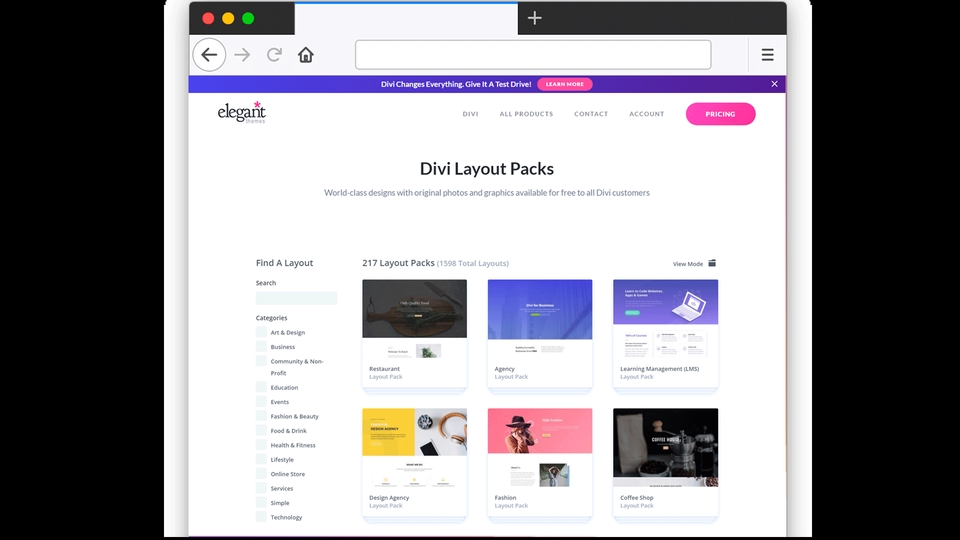Open the browser home icon
The width and height of the screenshot is (960, 540).
[x=306, y=54]
